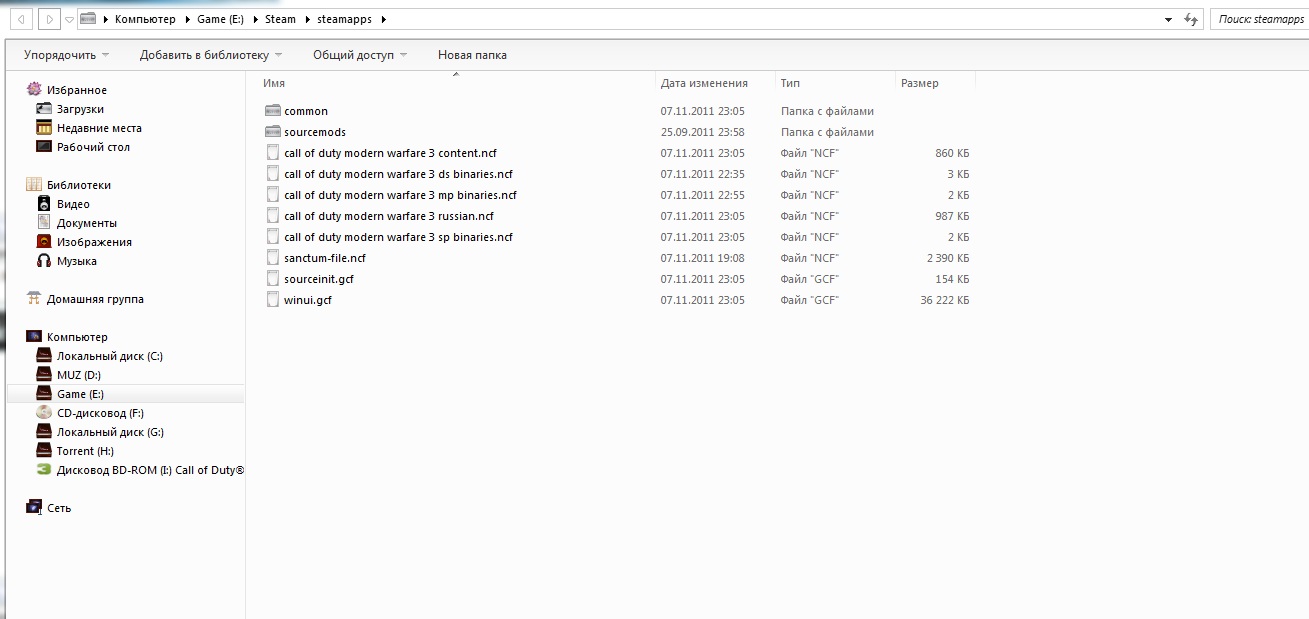The image size is (1309, 619).
Task: Open the address bar history dropdown
Action: 1168,20
